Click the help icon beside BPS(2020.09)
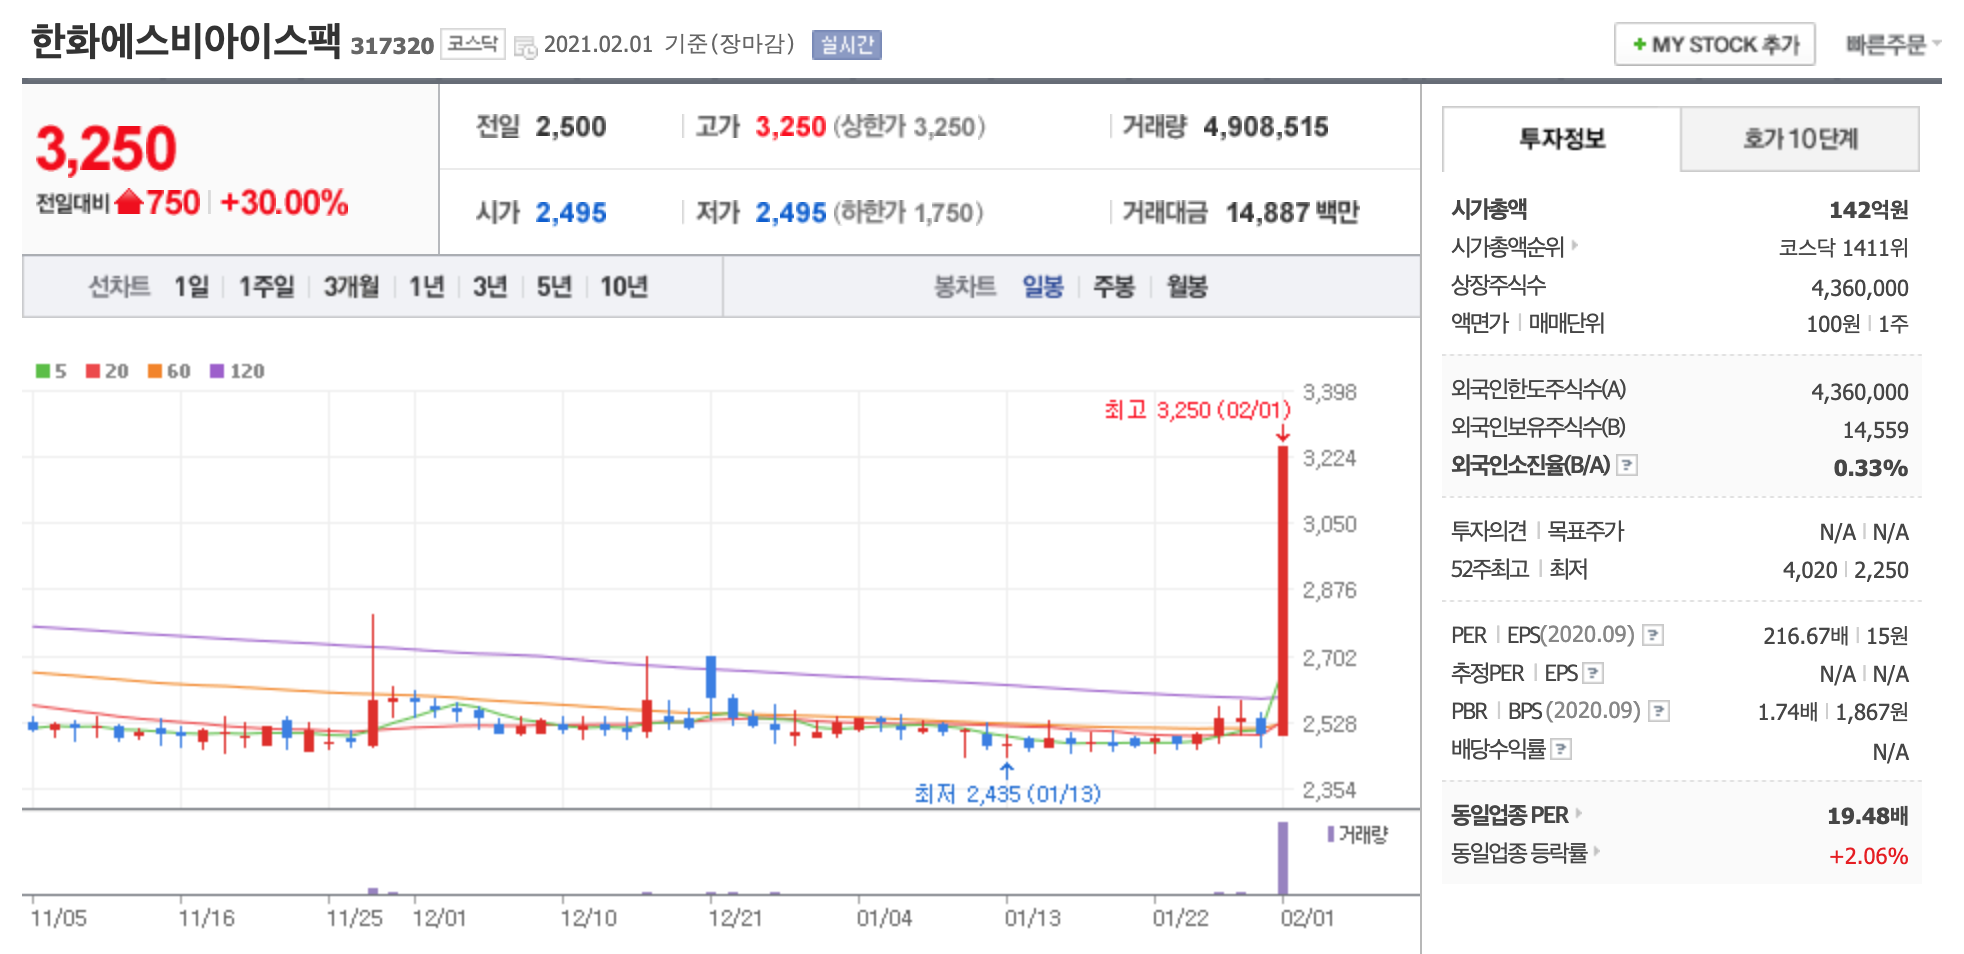Image resolution: width=1964 pixels, height=954 pixels. (1659, 711)
